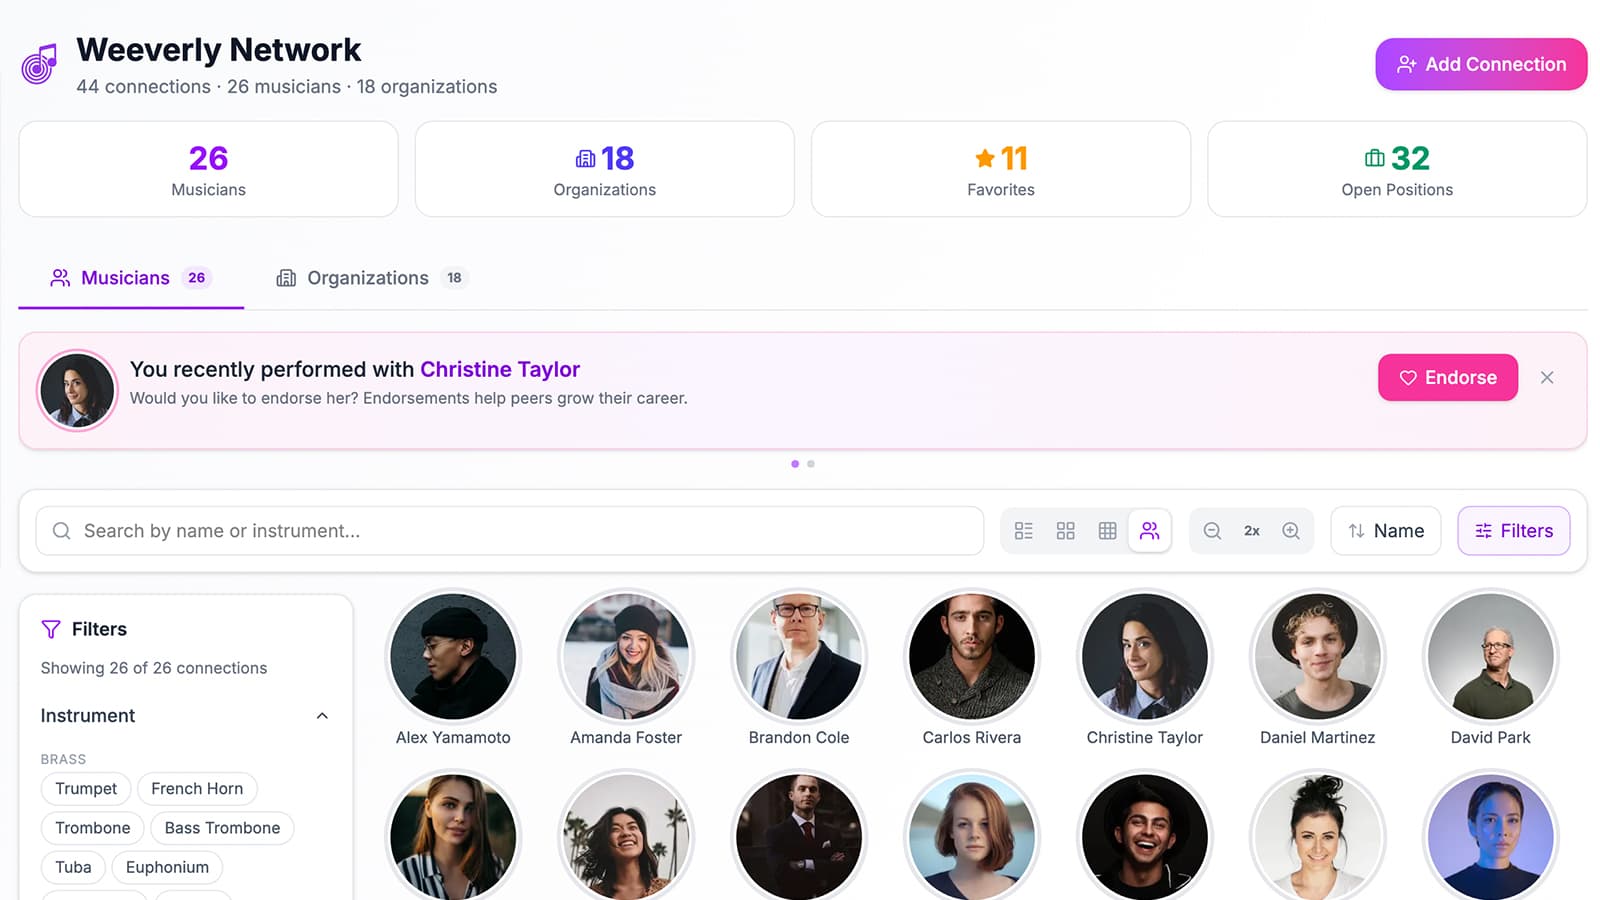Open the 11 Favorites stat card
1600x900 pixels.
coord(1001,169)
